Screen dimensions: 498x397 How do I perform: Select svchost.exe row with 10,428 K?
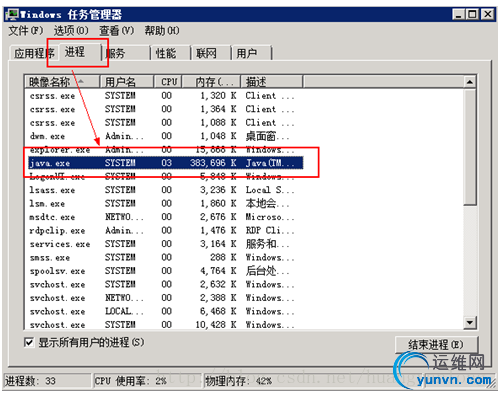pos(166,324)
